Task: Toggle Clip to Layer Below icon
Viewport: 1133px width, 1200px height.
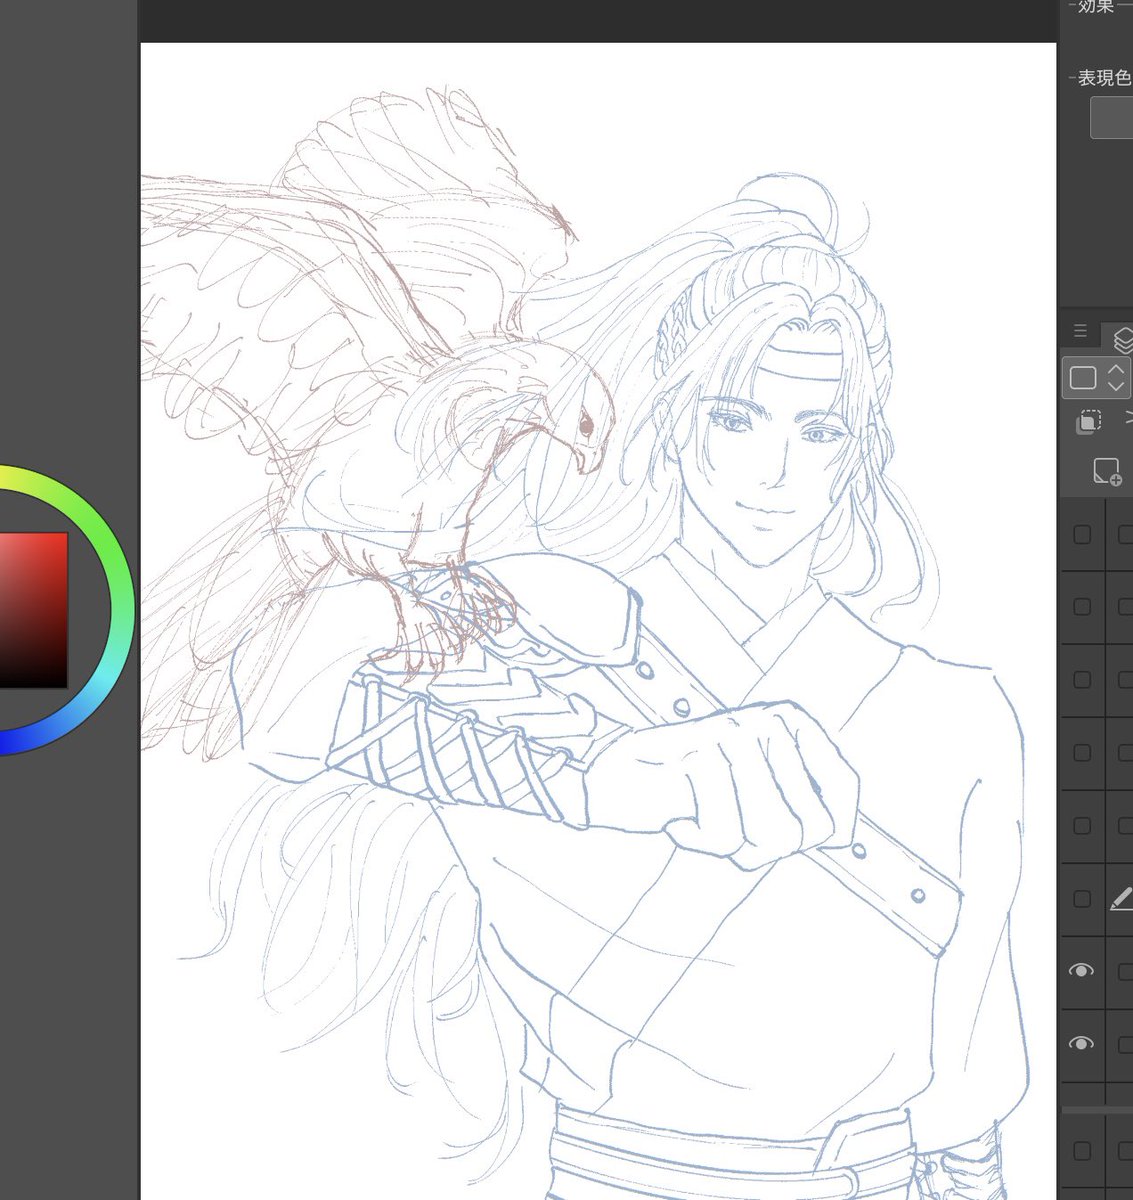Action: pyautogui.click(x=1089, y=422)
